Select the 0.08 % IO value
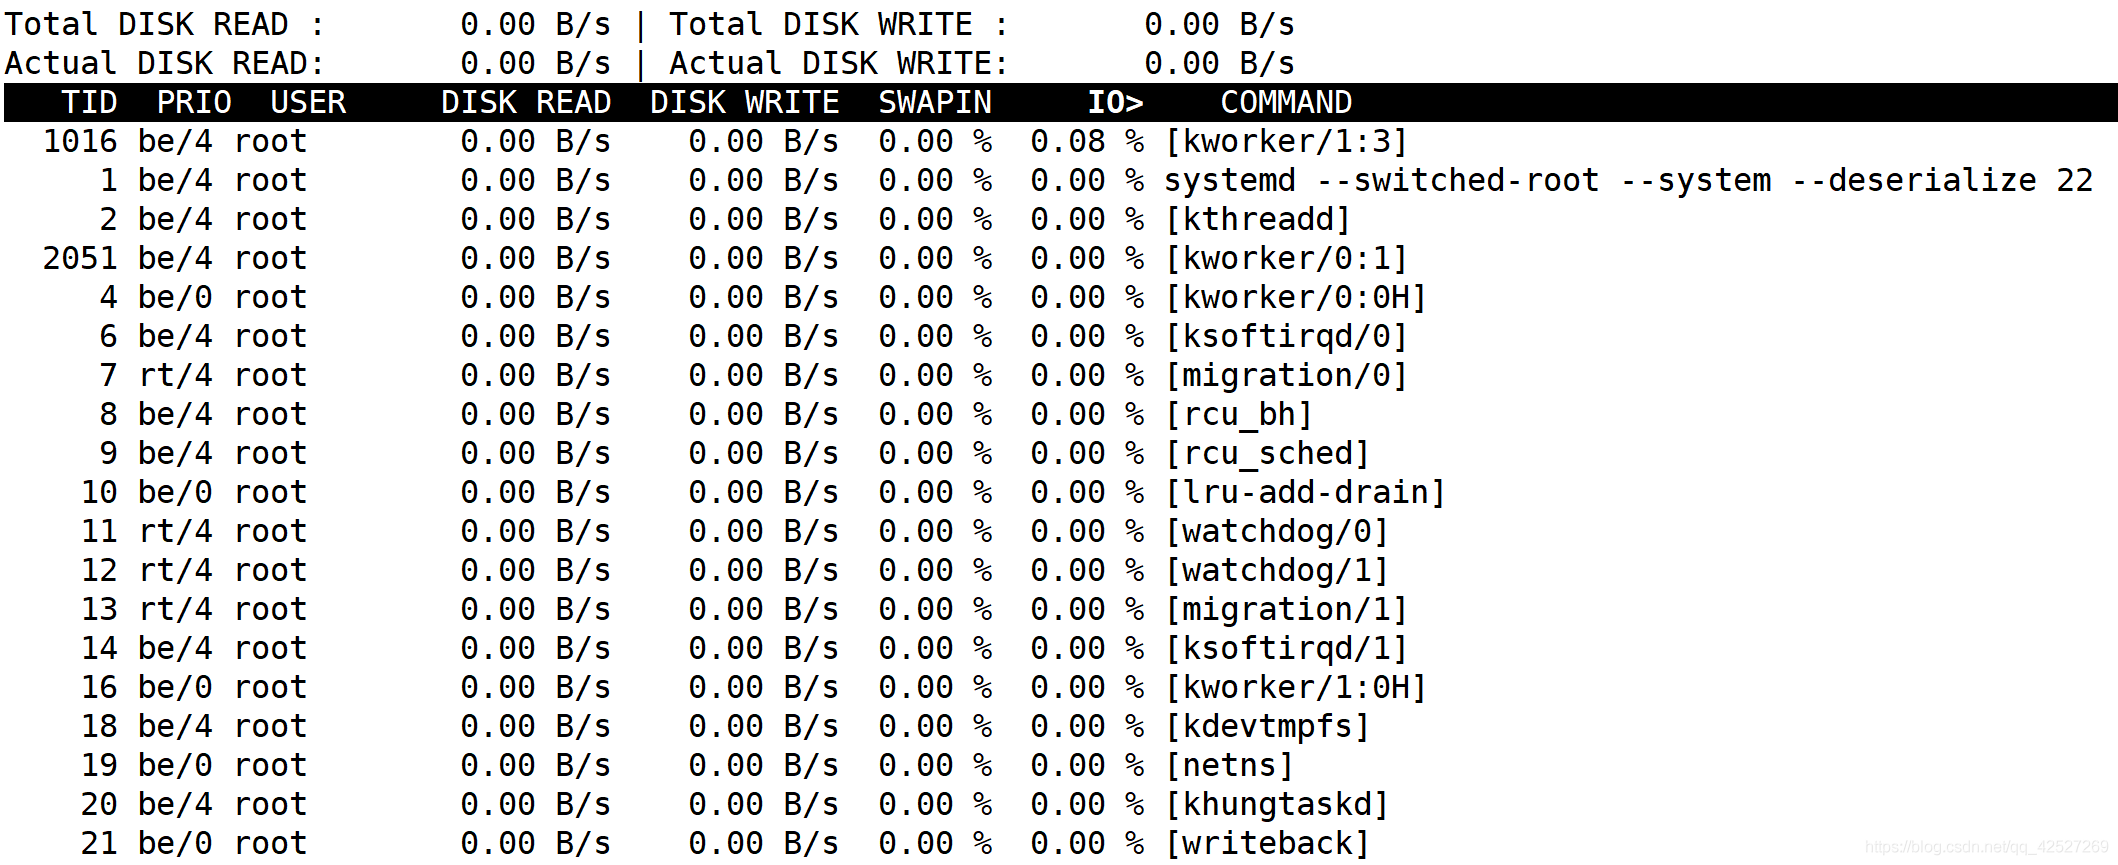The height and width of the screenshot is (865, 2118). 1087,141
